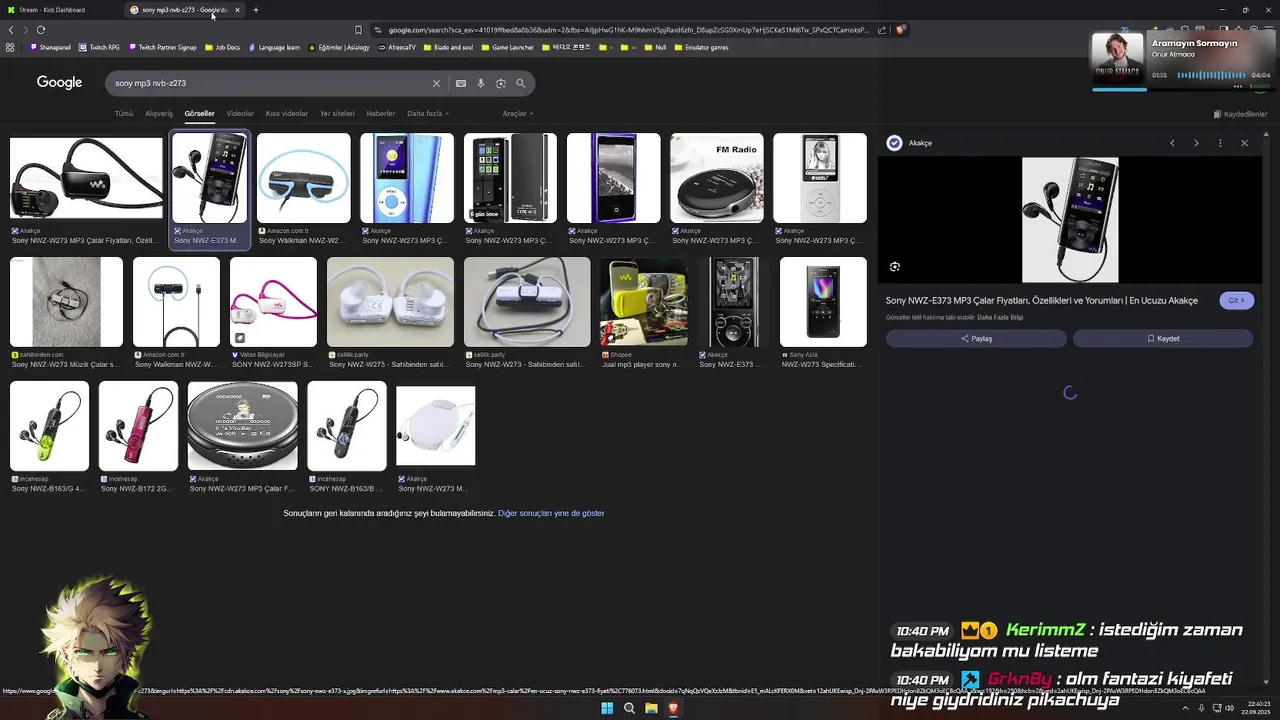Go back with browser back arrow
Viewport: 1280px width, 720px height.
(11, 30)
